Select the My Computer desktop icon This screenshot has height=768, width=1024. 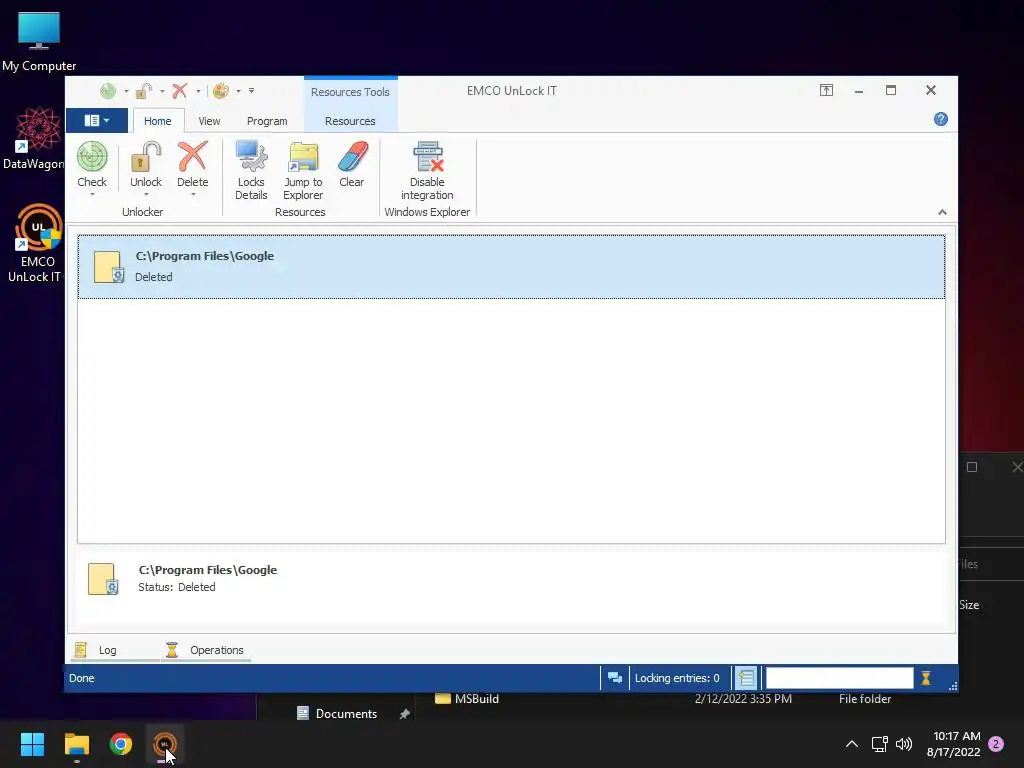pos(39,41)
